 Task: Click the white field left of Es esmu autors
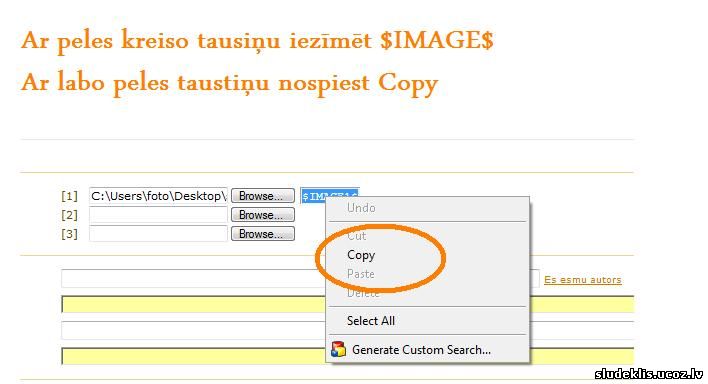click(300, 278)
